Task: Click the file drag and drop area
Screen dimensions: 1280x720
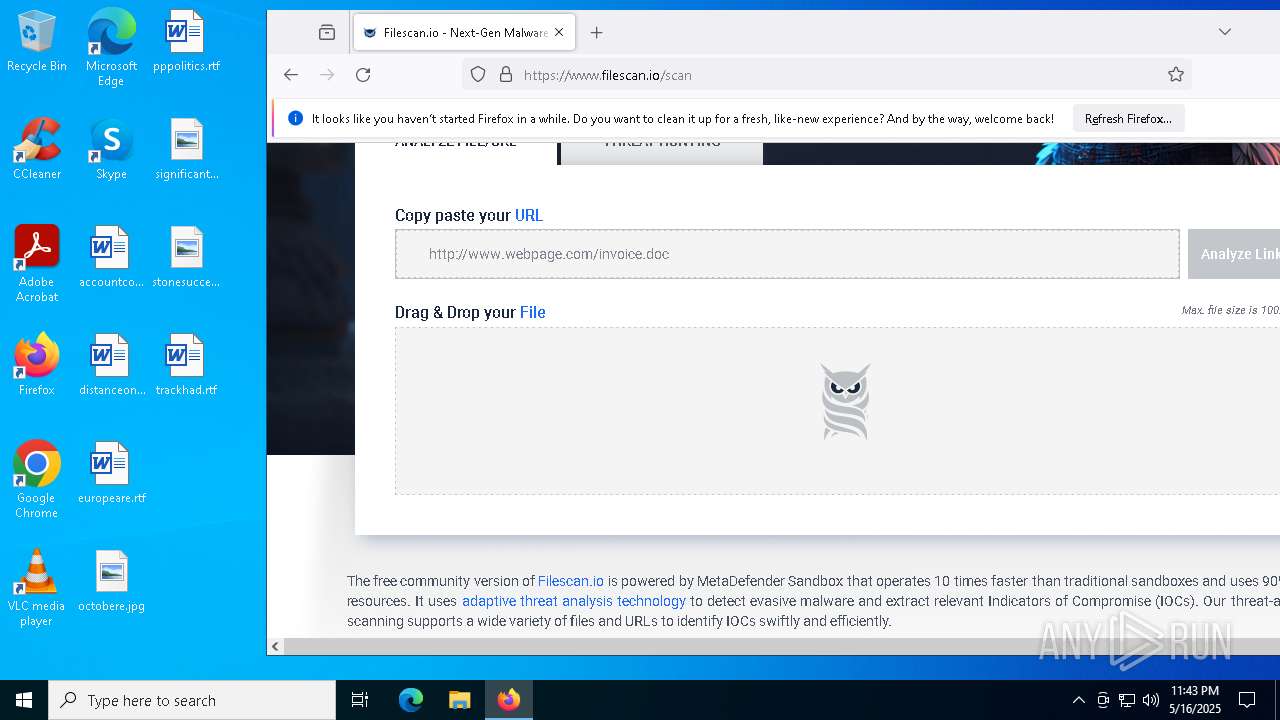Action: pyautogui.click(x=837, y=411)
